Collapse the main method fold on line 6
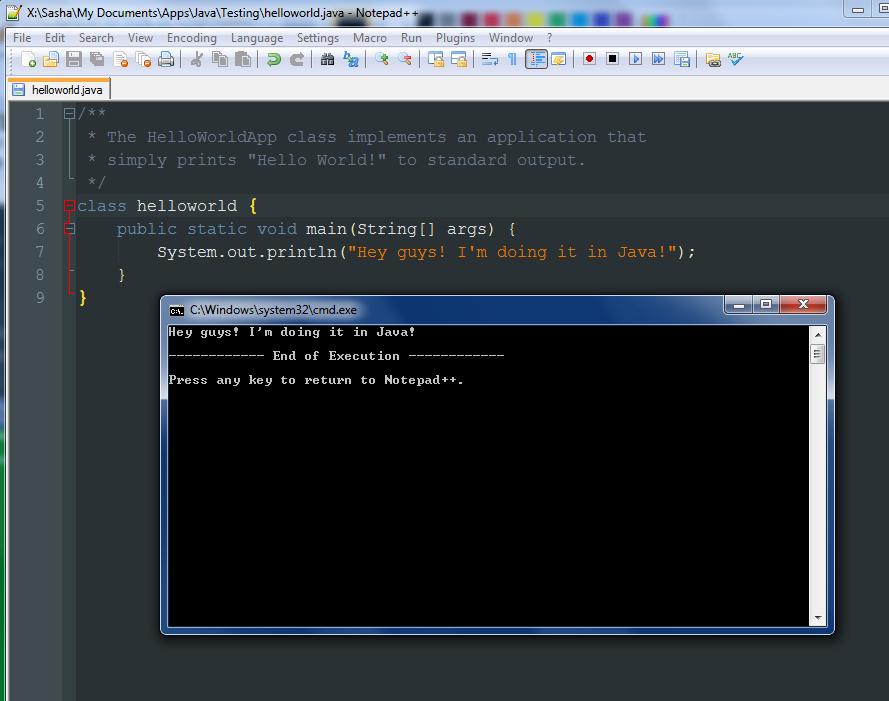The width and height of the screenshot is (889, 701). 69,229
